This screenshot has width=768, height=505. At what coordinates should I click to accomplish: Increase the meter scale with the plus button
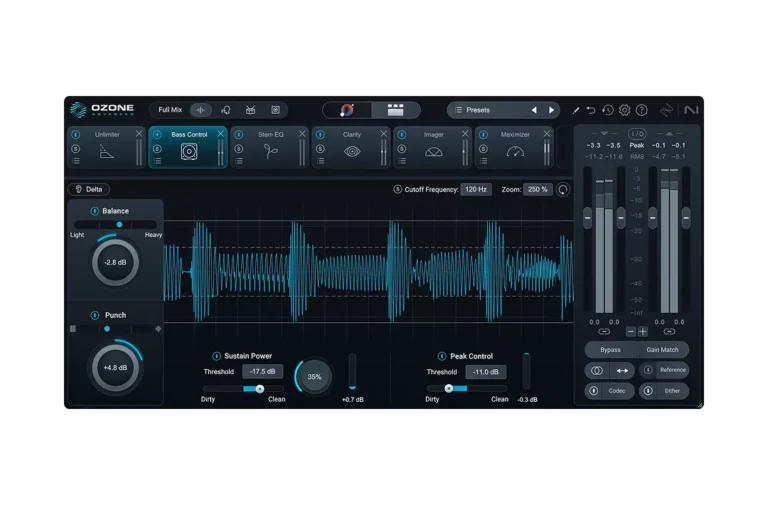[643, 332]
